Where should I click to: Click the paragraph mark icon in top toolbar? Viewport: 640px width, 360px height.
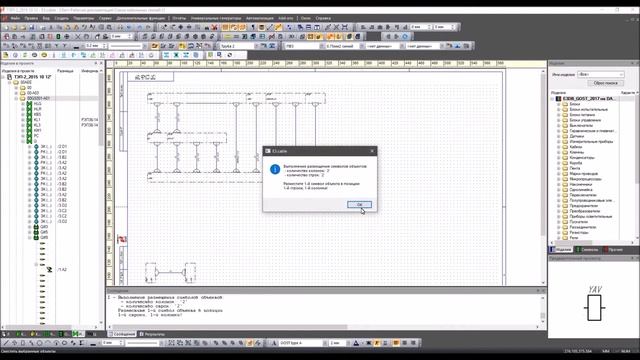point(253,27)
